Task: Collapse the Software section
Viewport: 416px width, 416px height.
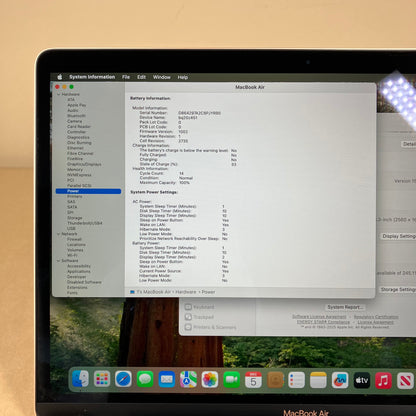Action: point(59,261)
